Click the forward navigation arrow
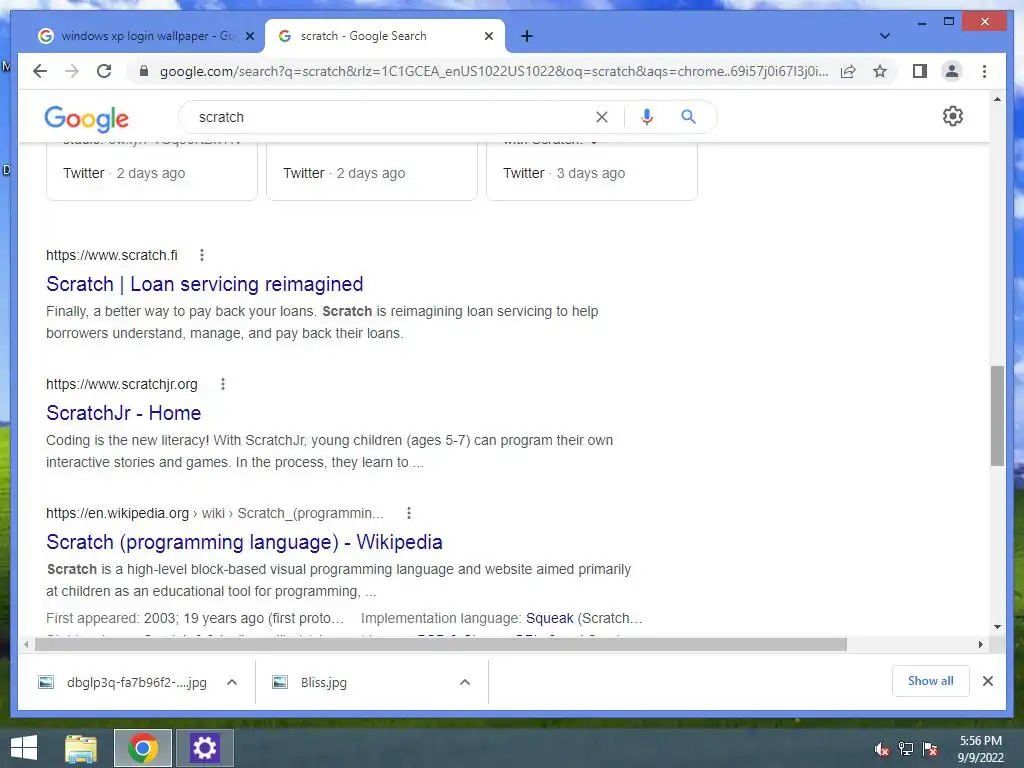1024x768 pixels. pos(72,71)
